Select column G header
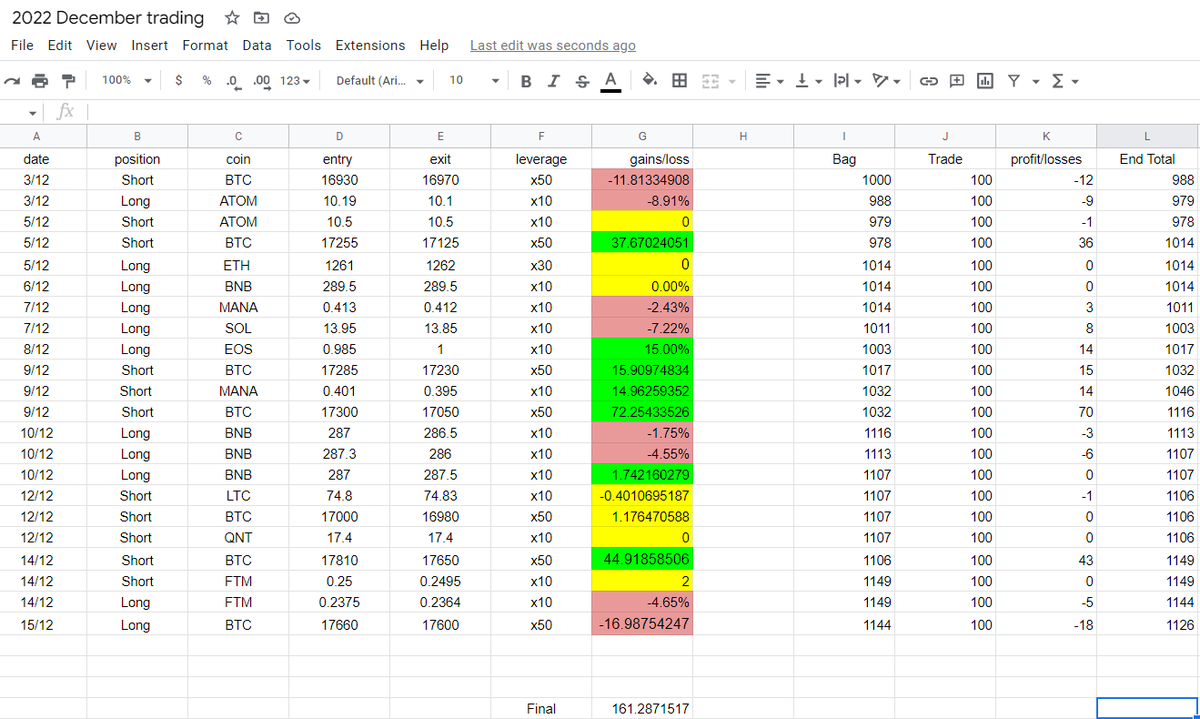Viewport: 1200px width, 719px height. click(642, 136)
